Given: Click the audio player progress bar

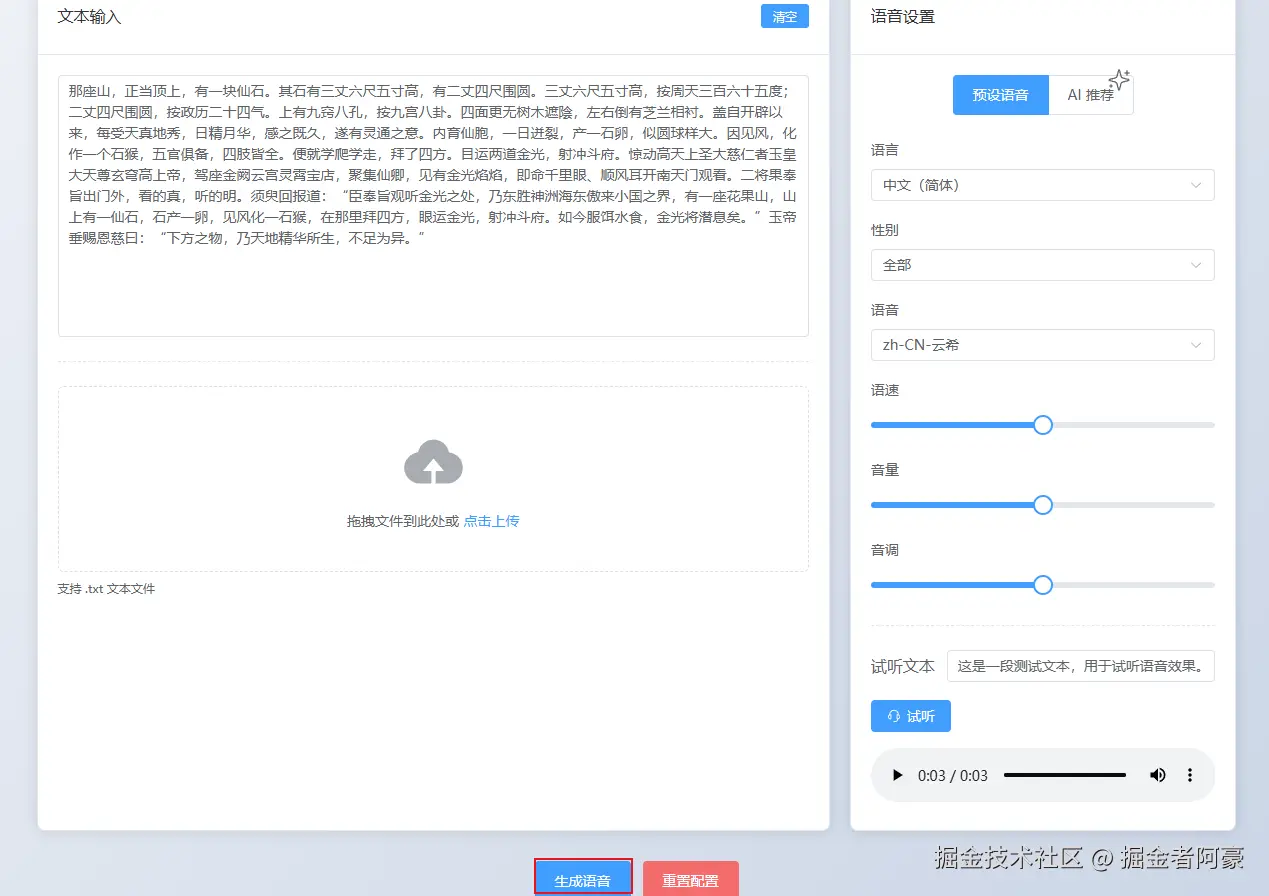Looking at the screenshot, I should point(1065,775).
